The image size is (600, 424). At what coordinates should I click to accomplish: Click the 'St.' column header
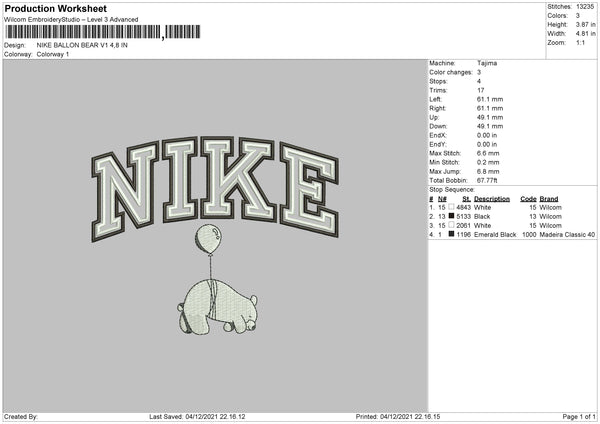466,199
